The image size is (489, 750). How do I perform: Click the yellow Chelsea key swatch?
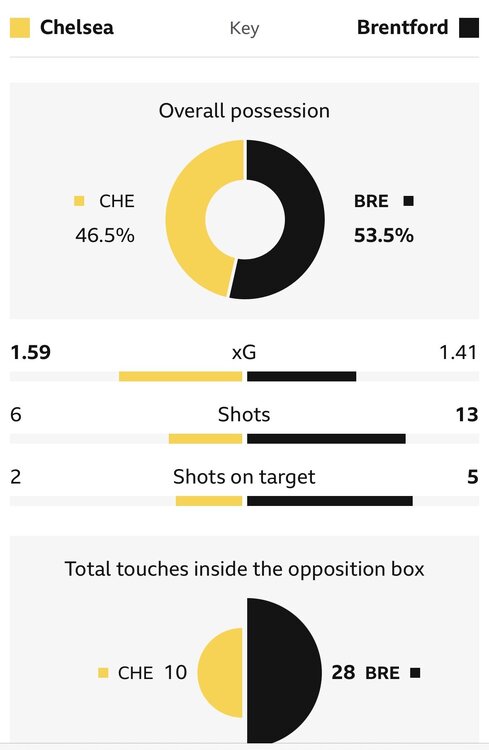click(x=20, y=28)
